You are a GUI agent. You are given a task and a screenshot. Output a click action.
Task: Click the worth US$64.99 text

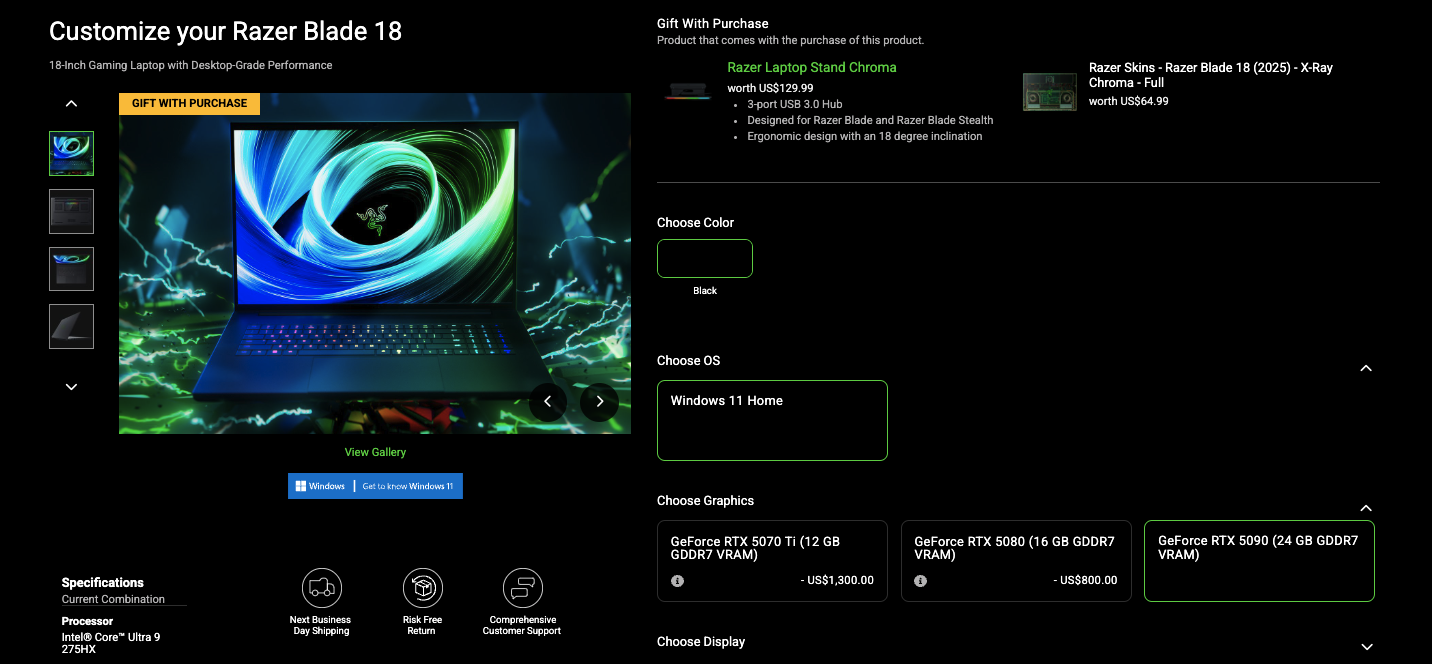click(x=1129, y=101)
